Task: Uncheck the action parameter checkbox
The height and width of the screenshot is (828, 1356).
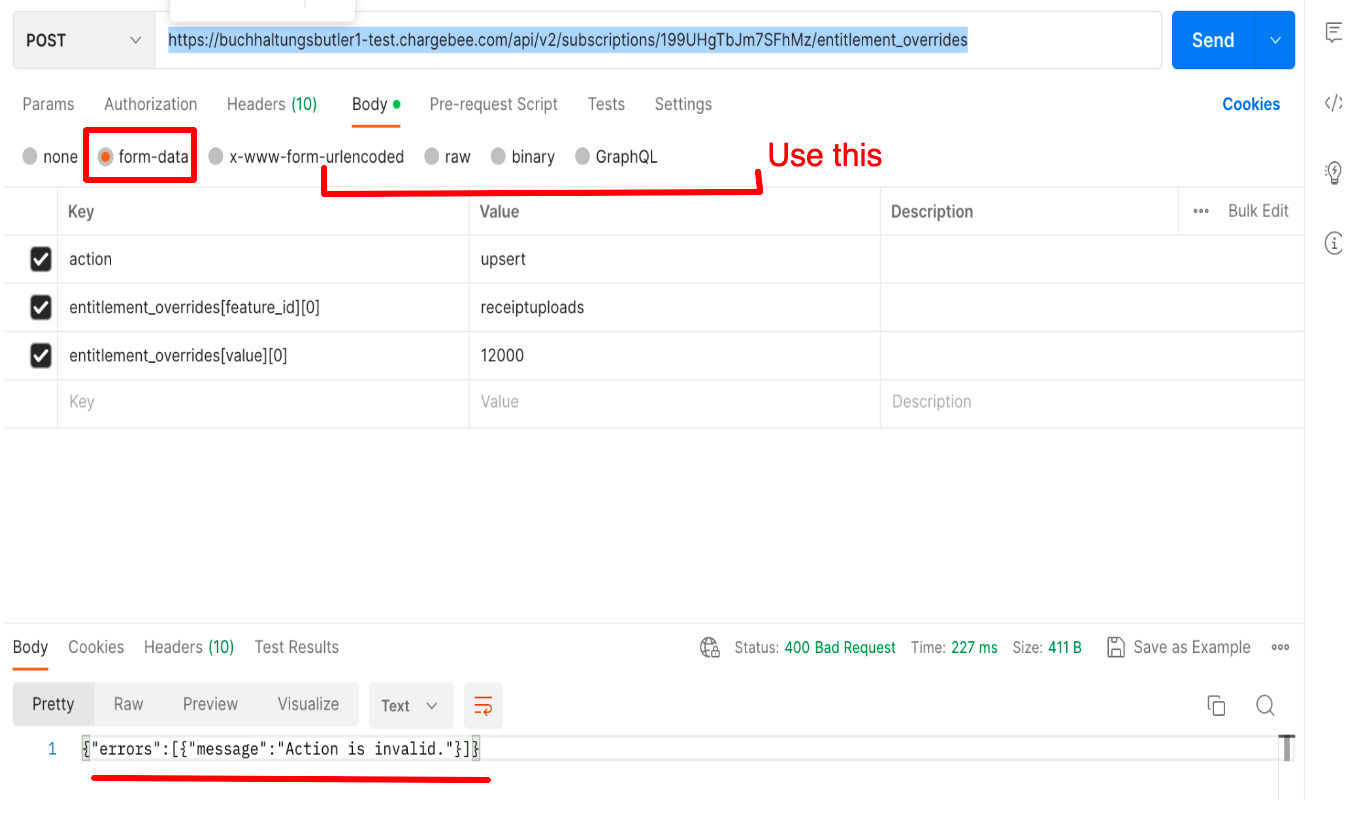Action: click(x=41, y=260)
